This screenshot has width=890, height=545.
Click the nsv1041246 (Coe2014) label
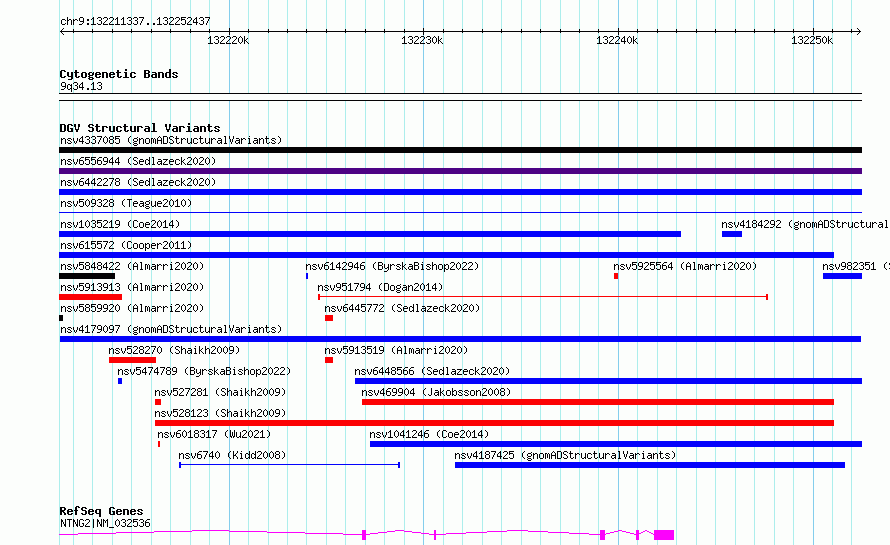[429, 434]
